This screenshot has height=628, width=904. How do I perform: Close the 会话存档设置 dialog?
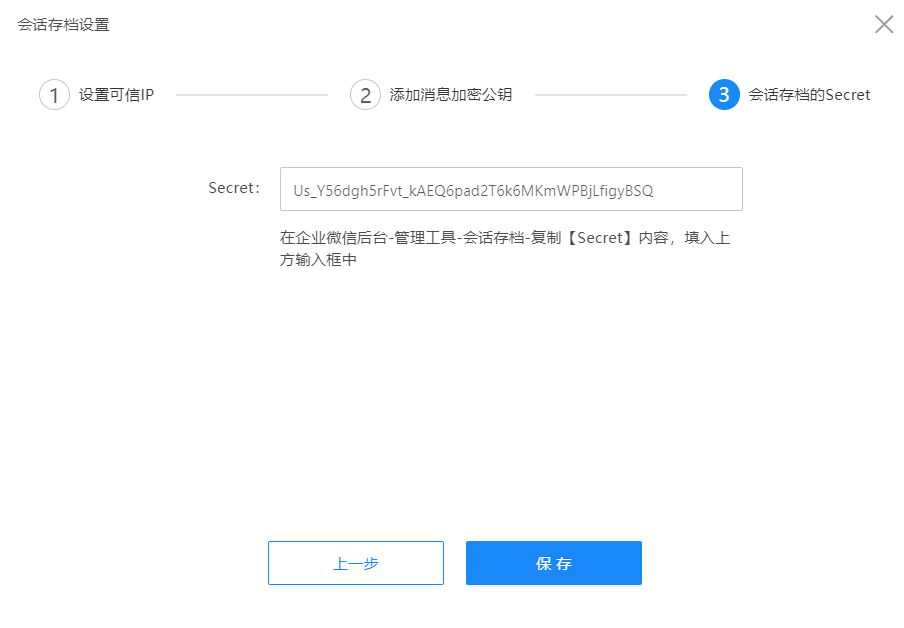click(884, 24)
